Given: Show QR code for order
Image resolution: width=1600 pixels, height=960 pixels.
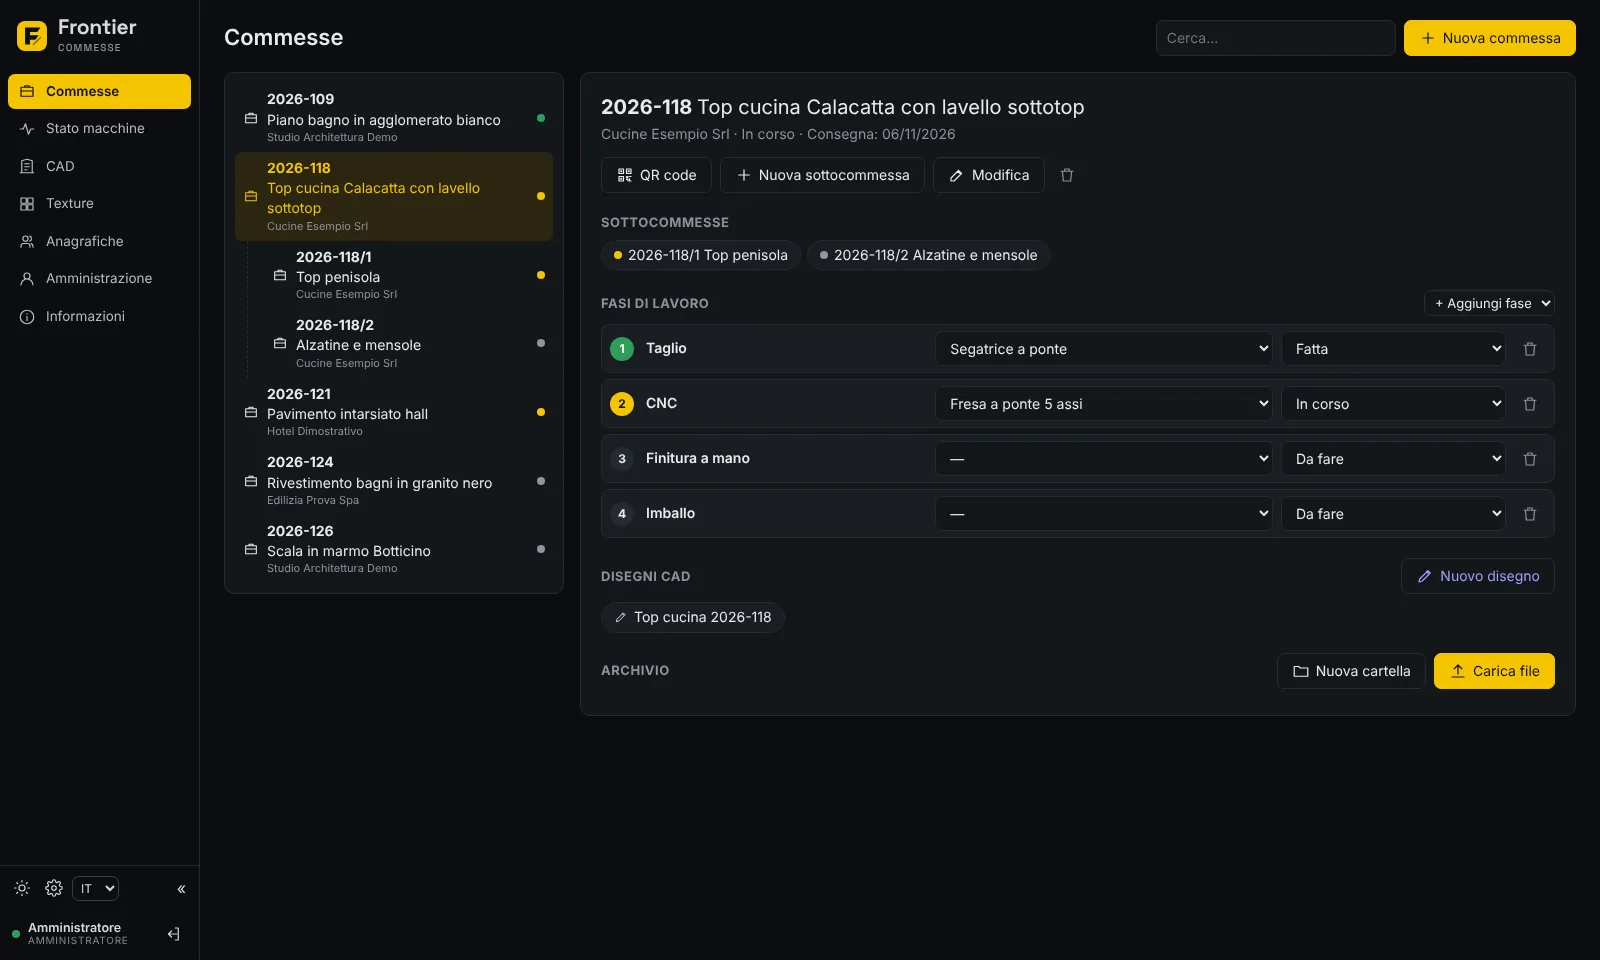Looking at the screenshot, I should coord(656,175).
